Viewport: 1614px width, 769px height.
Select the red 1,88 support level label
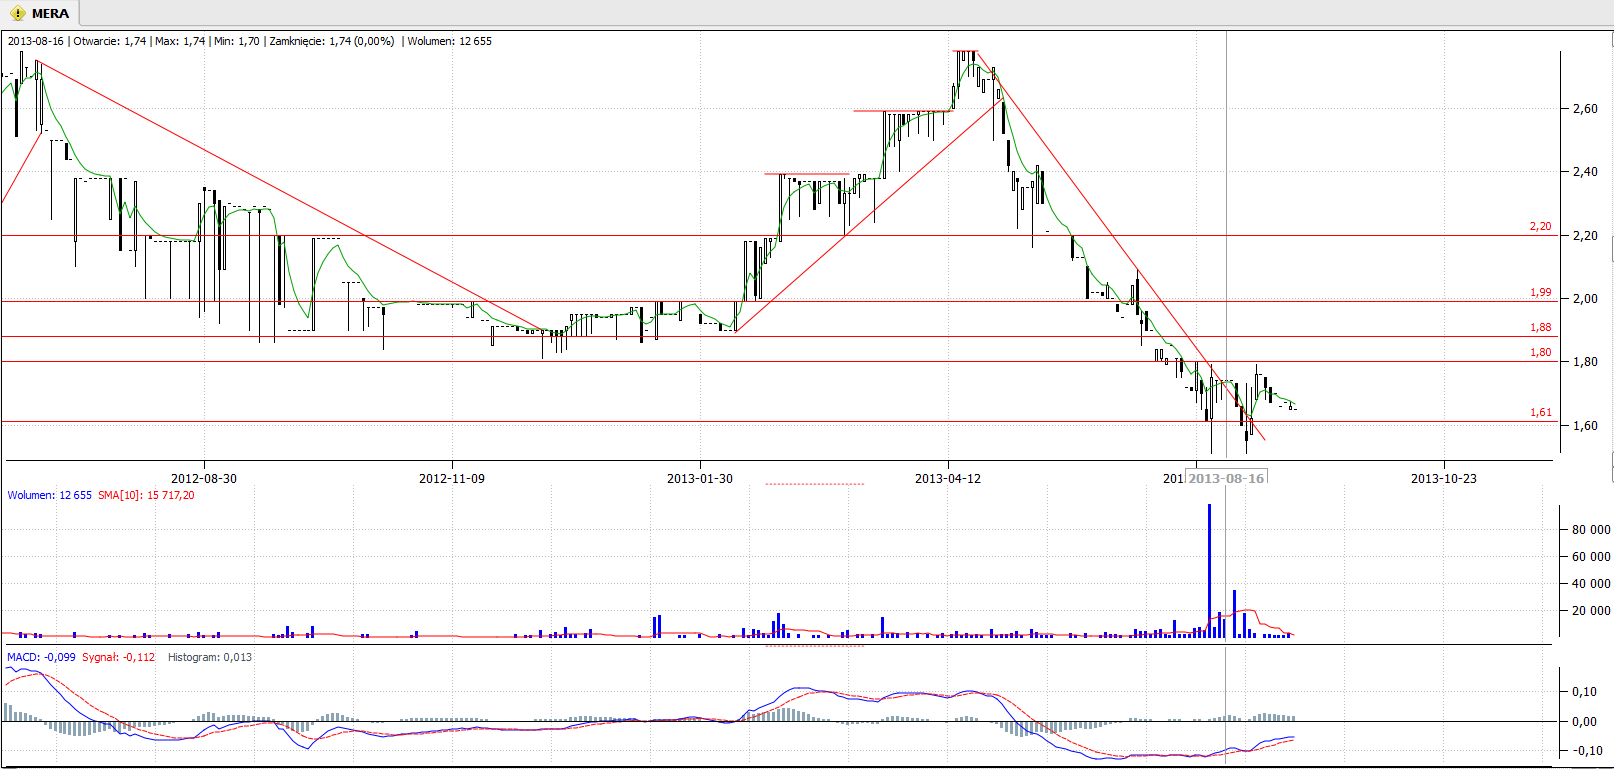(1540, 327)
